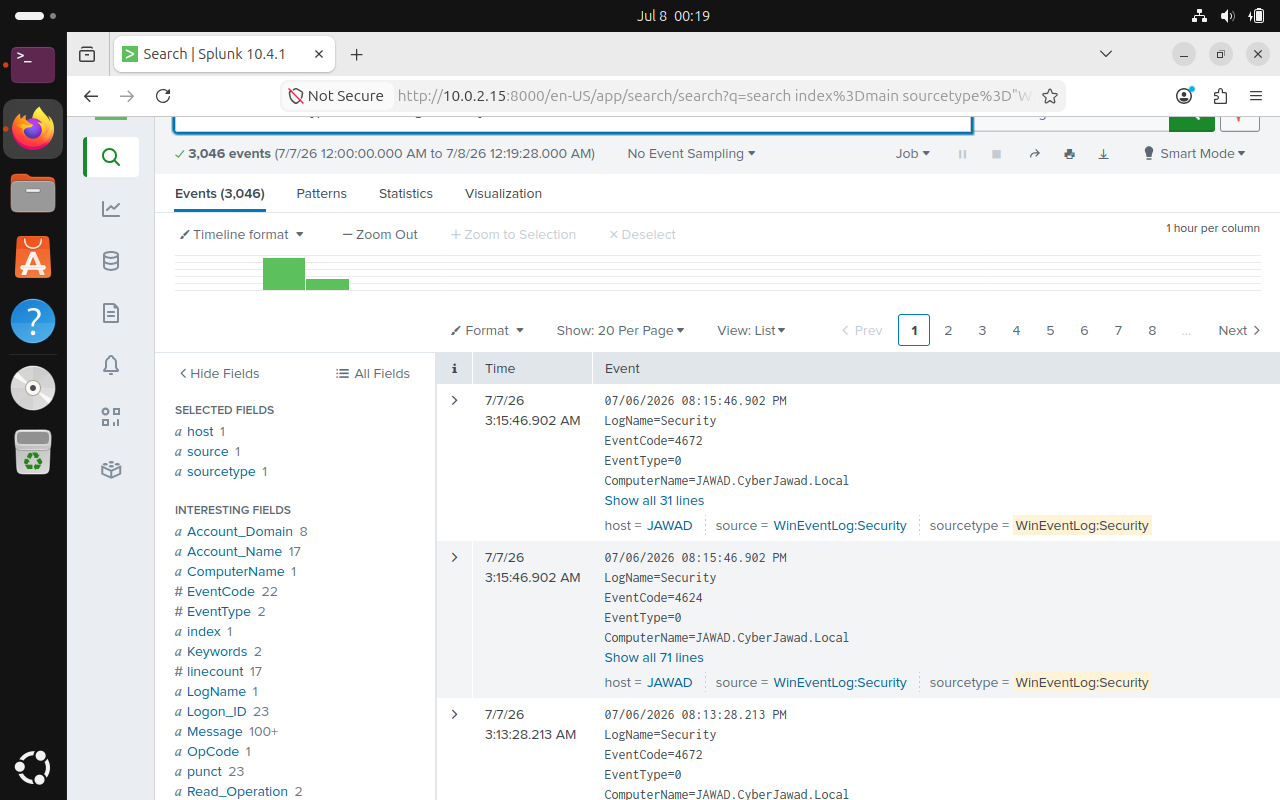Select the tall green timeline bar
Screen dimensions: 1280x800
click(284, 274)
